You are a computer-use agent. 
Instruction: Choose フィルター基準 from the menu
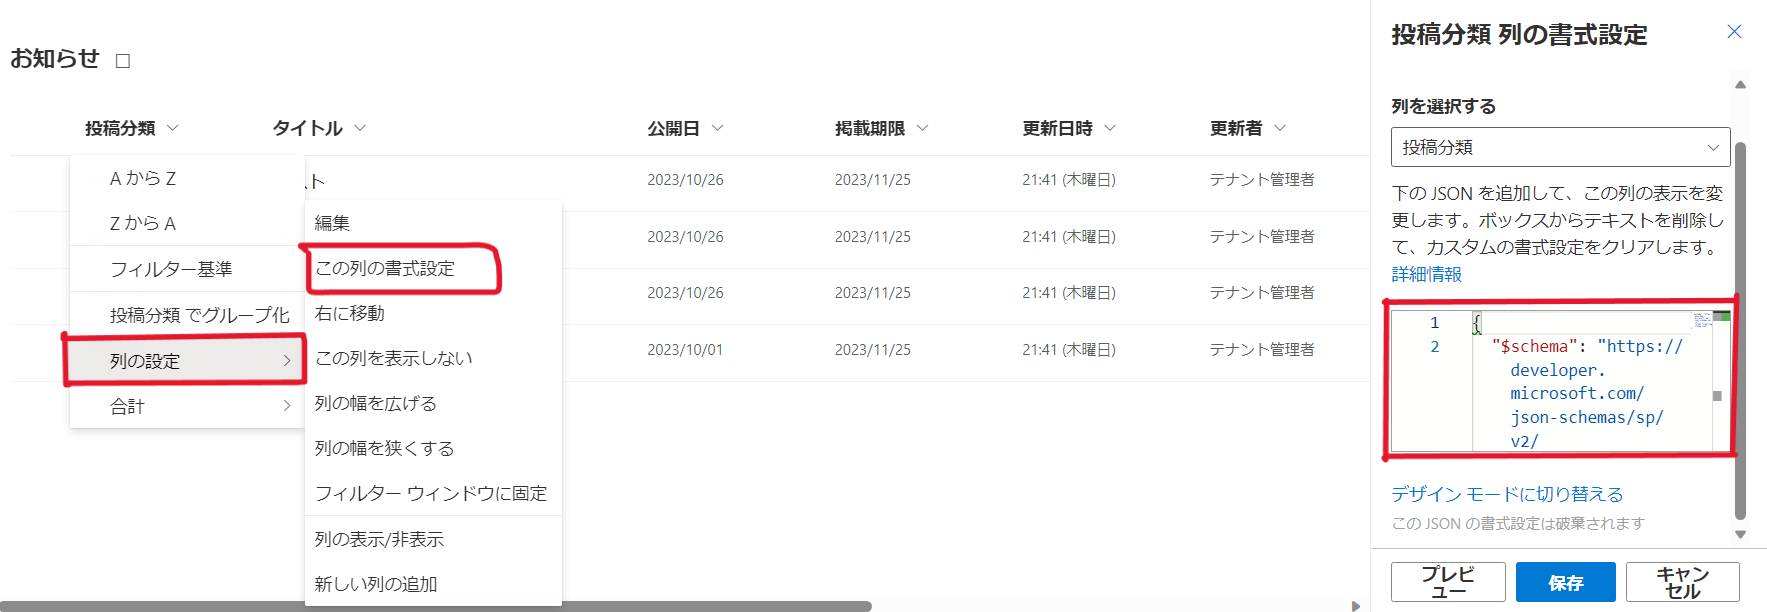[171, 269]
